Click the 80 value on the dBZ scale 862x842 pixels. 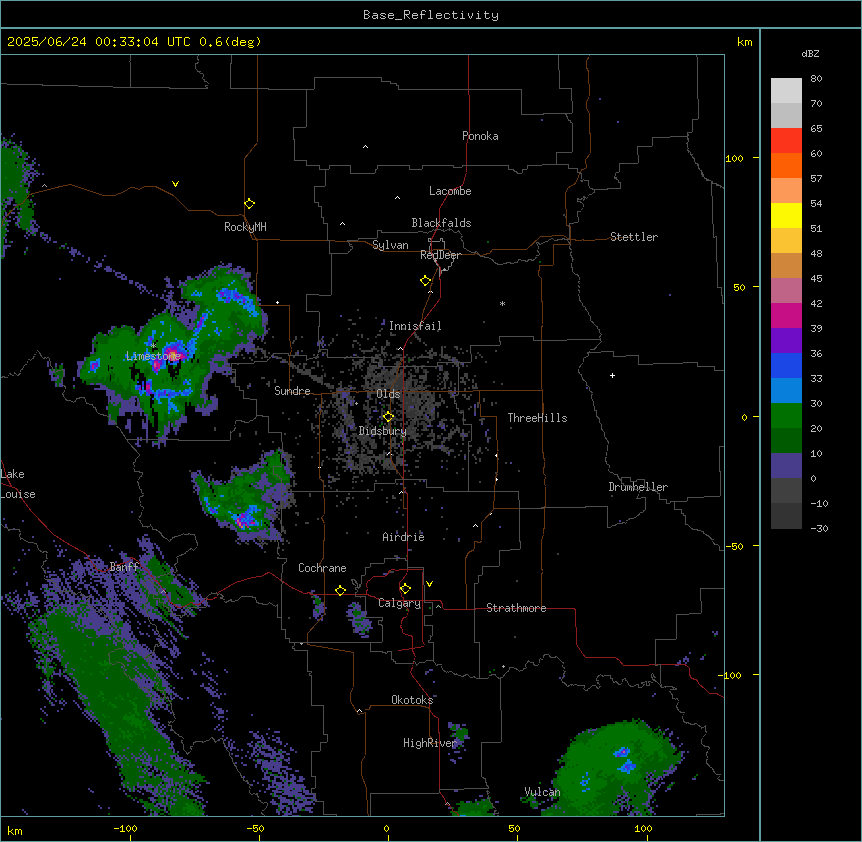(x=816, y=79)
